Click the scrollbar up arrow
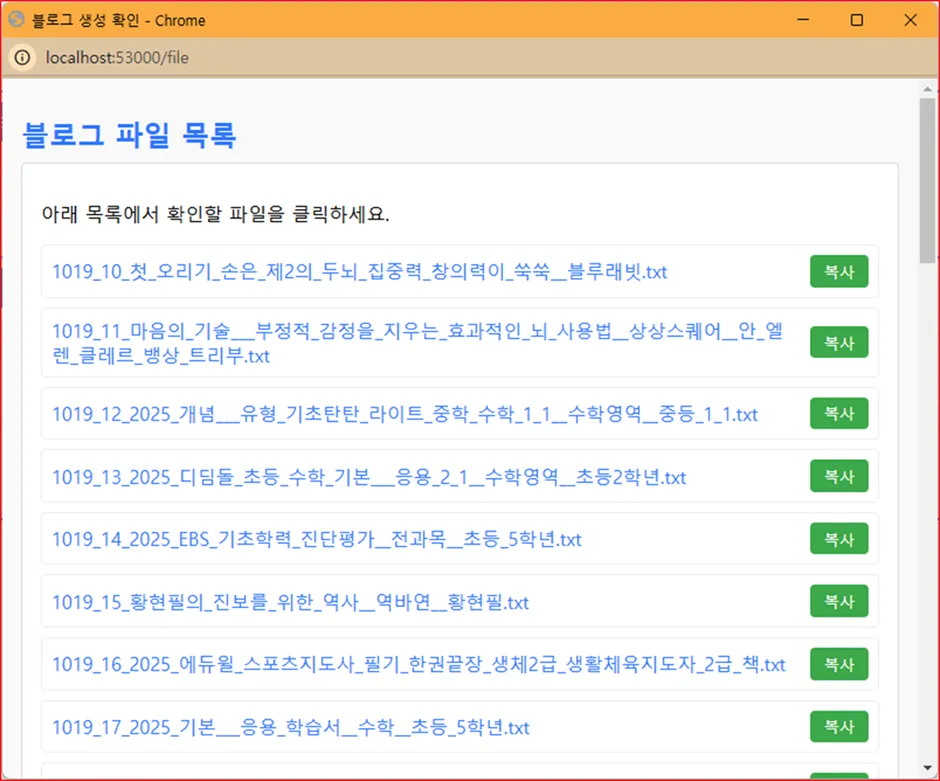 point(927,88)
